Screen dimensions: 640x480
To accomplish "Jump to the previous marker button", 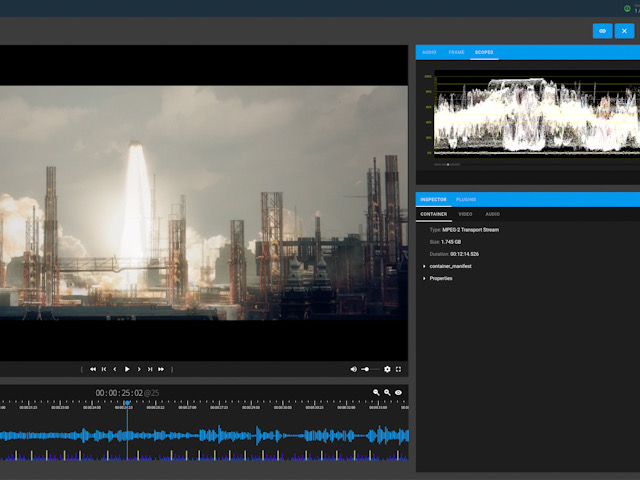I will coord(104,369).
